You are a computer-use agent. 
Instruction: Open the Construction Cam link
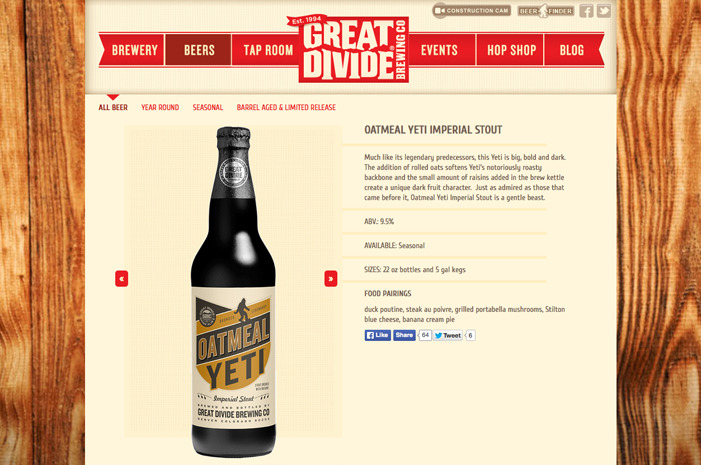click(472, 10)
